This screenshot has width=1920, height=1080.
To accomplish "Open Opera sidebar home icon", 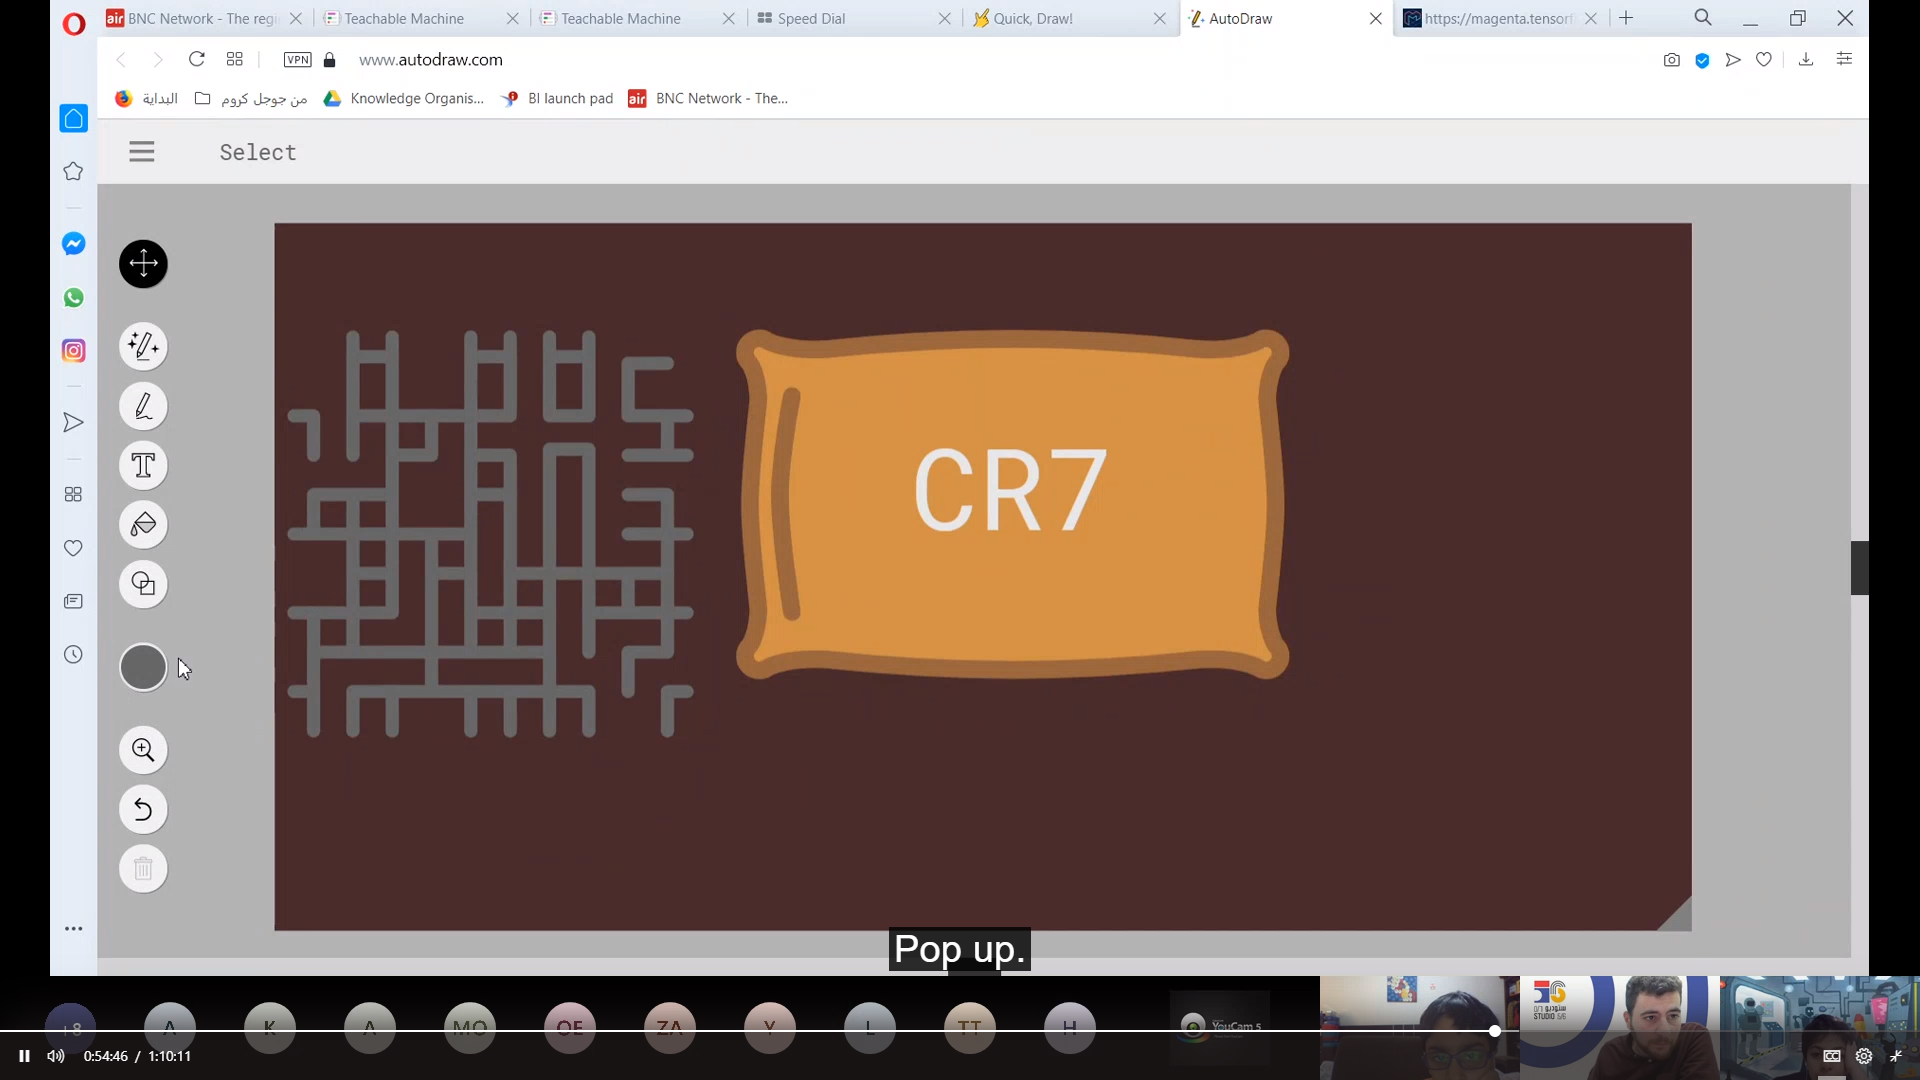I will [x=74, y=119].
